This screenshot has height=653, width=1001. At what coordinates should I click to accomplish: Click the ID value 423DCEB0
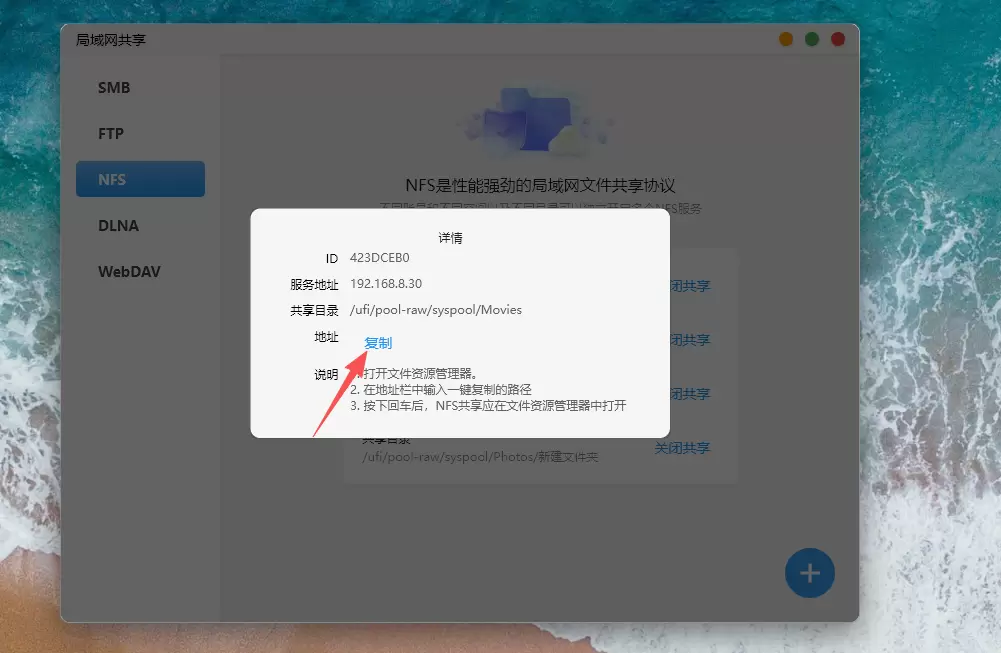pyautogui.click(x=379, y=258)
